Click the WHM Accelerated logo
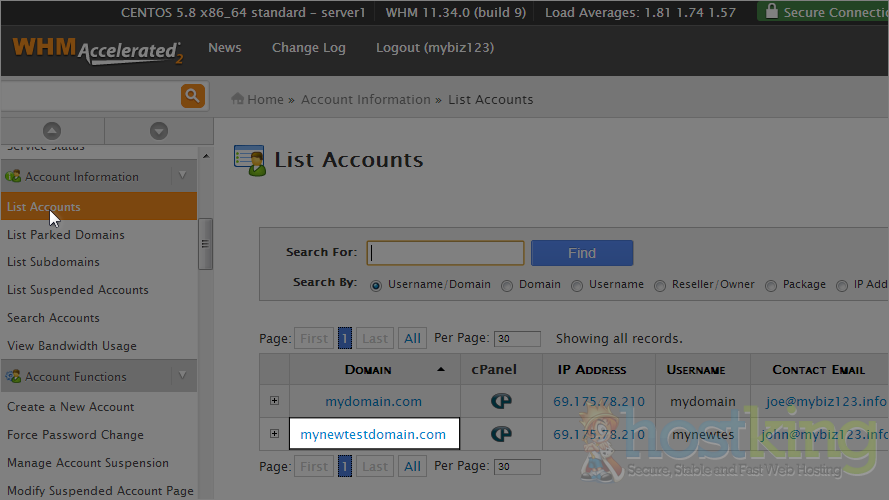 pyautogui.click(x=97, y=50)
